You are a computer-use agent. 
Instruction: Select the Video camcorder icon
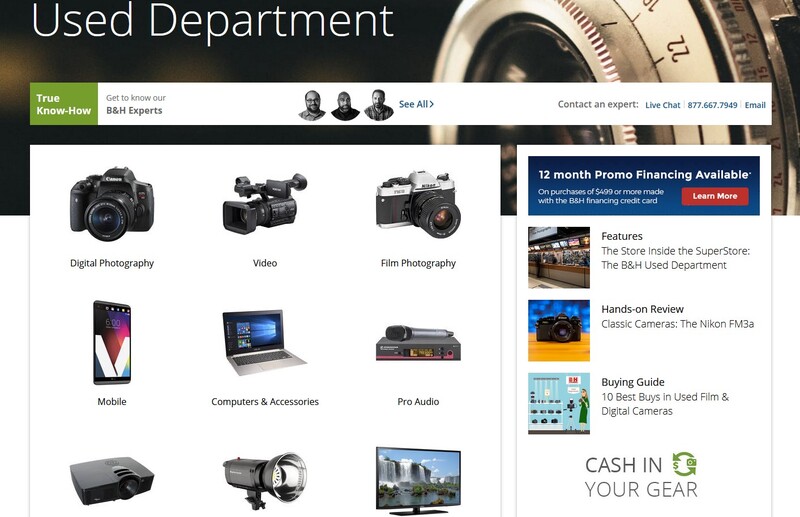click(265, 204)
